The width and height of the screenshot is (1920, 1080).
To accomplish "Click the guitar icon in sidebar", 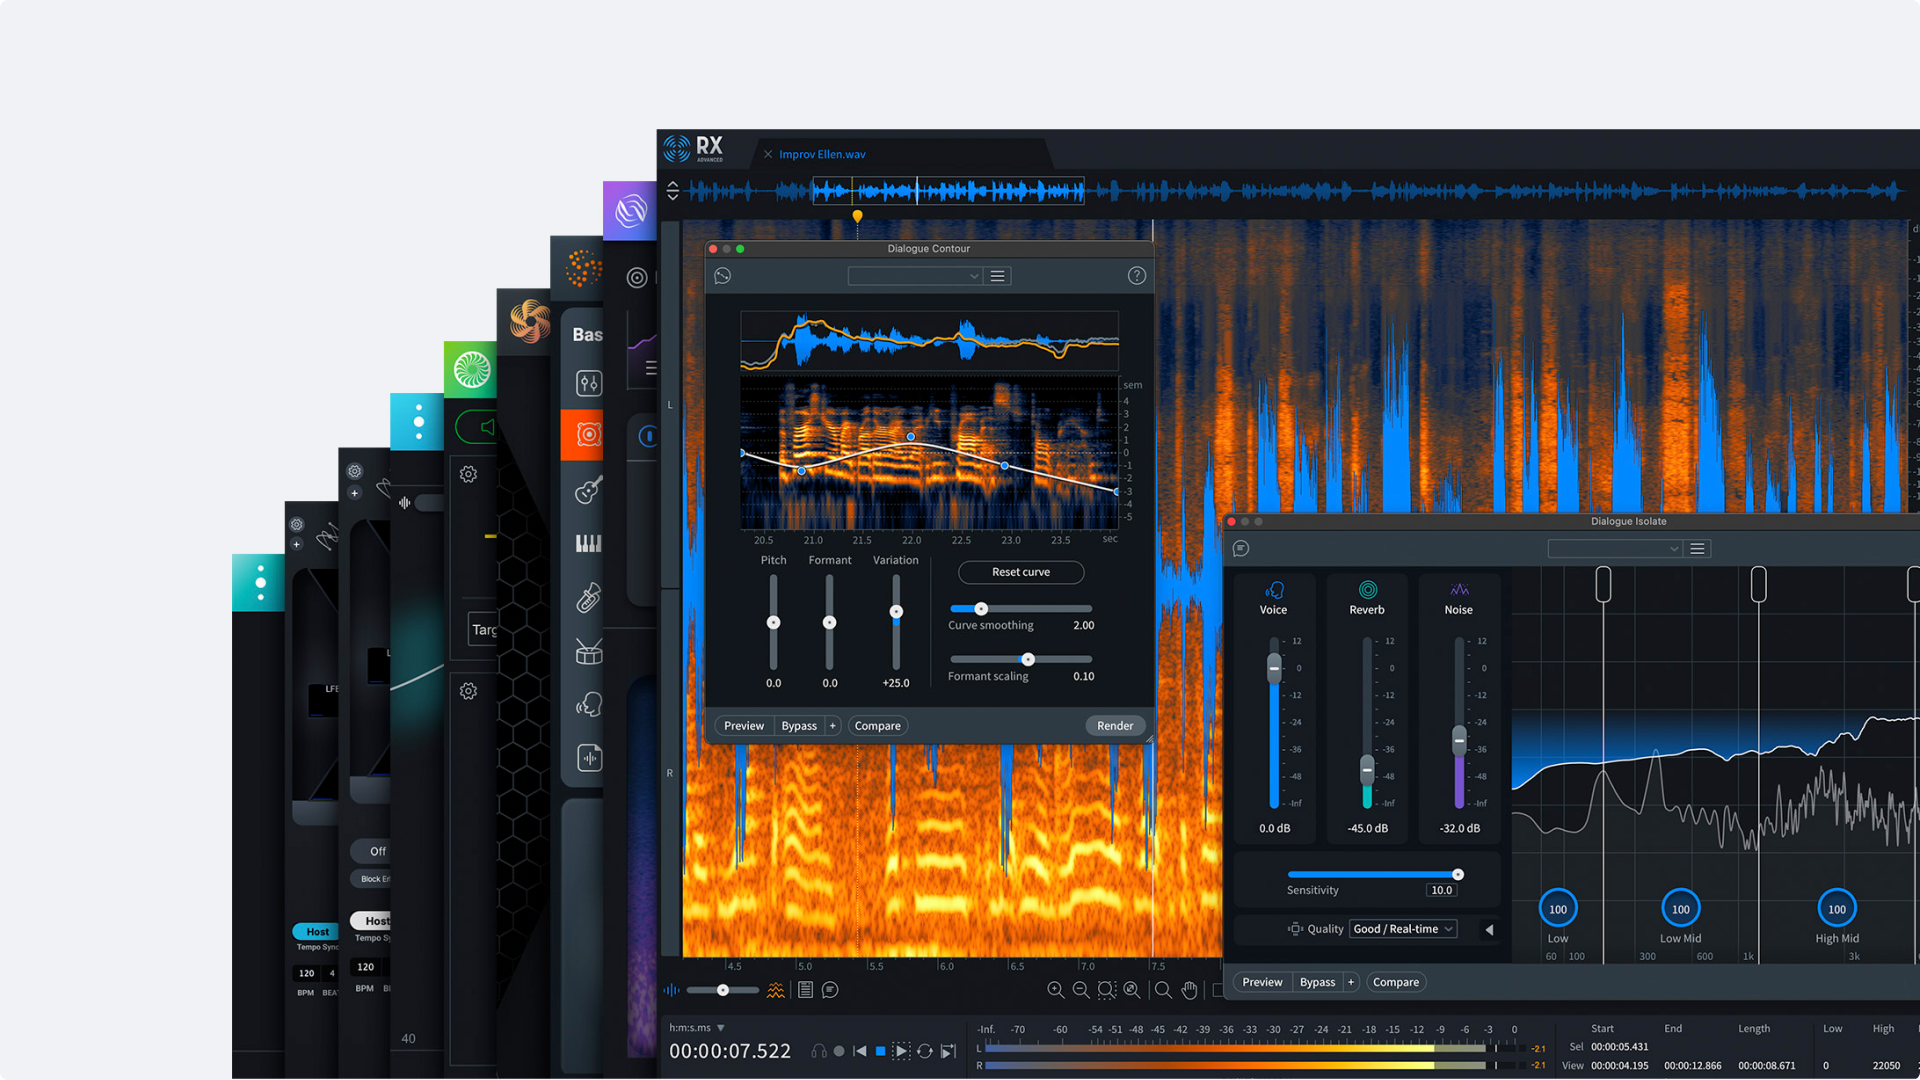I will coord(588,490).
